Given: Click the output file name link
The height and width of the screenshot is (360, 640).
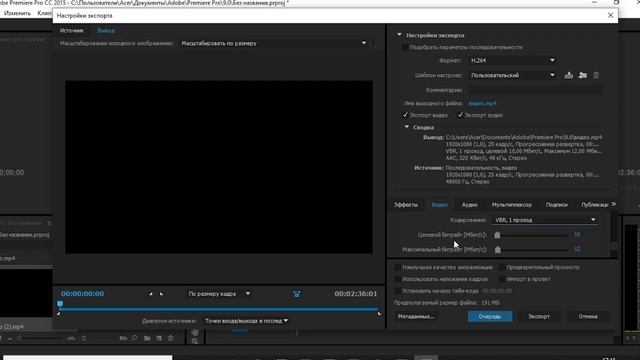Looking at the screenshot, I should click(x=482, y=104).
